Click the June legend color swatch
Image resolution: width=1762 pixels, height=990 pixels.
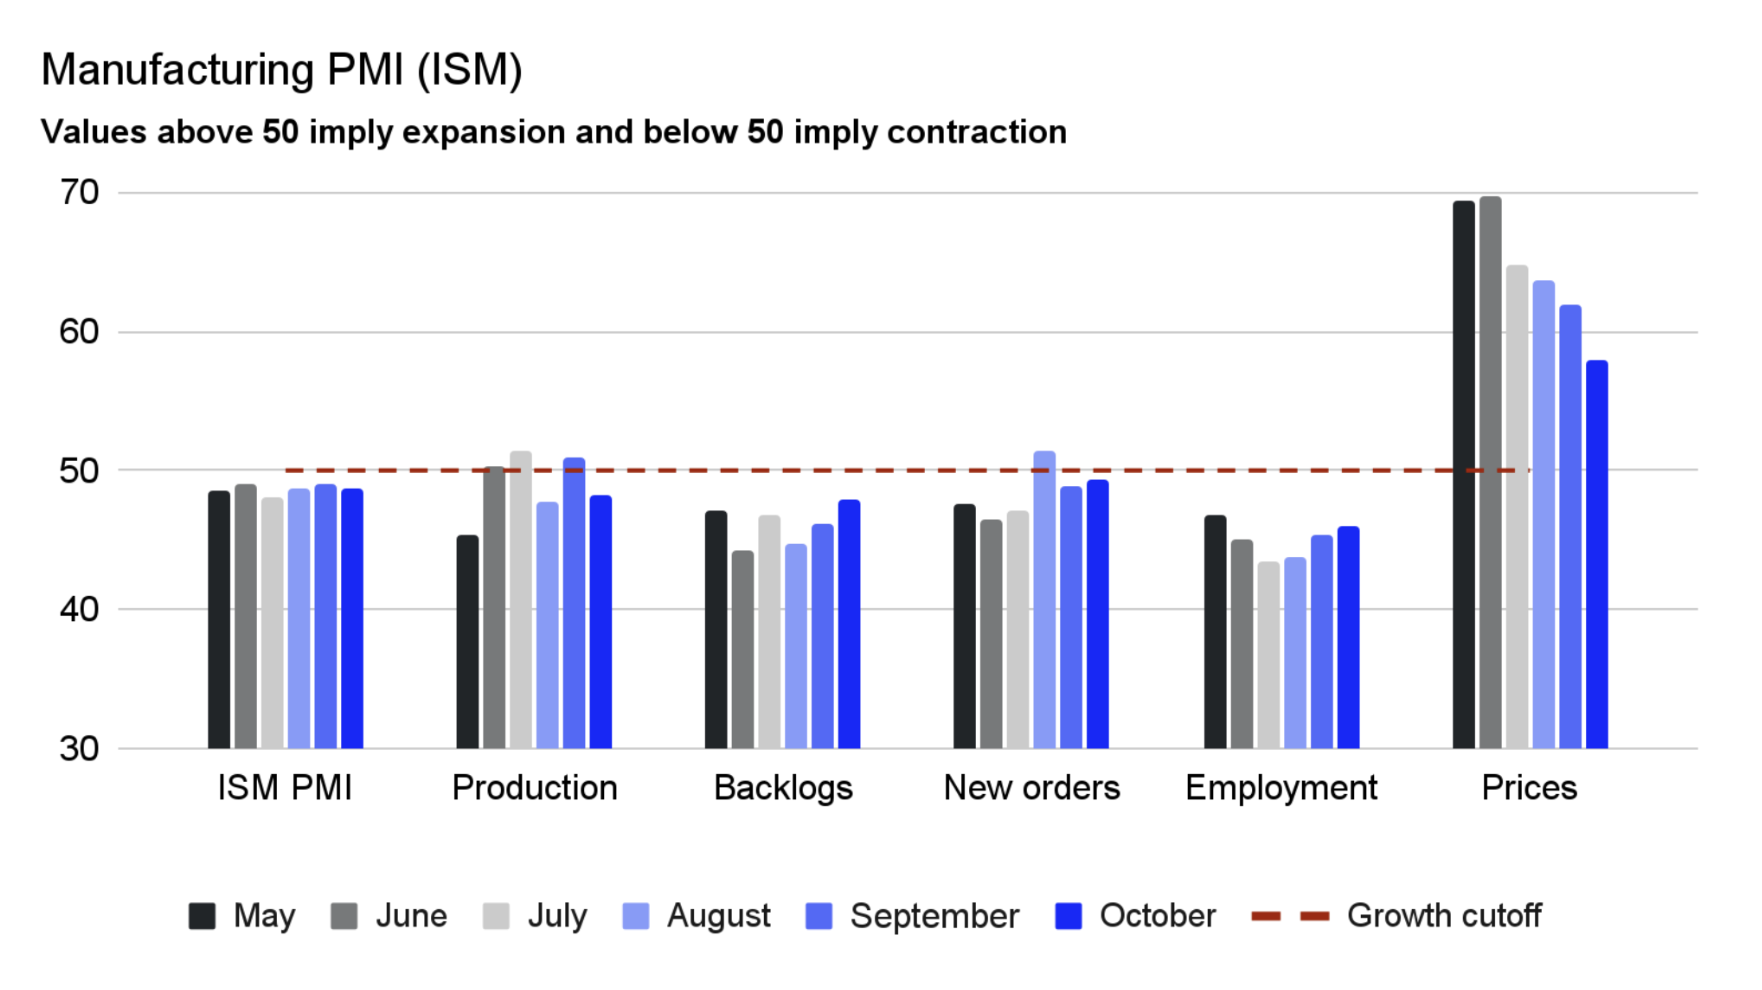click(344, 916)
